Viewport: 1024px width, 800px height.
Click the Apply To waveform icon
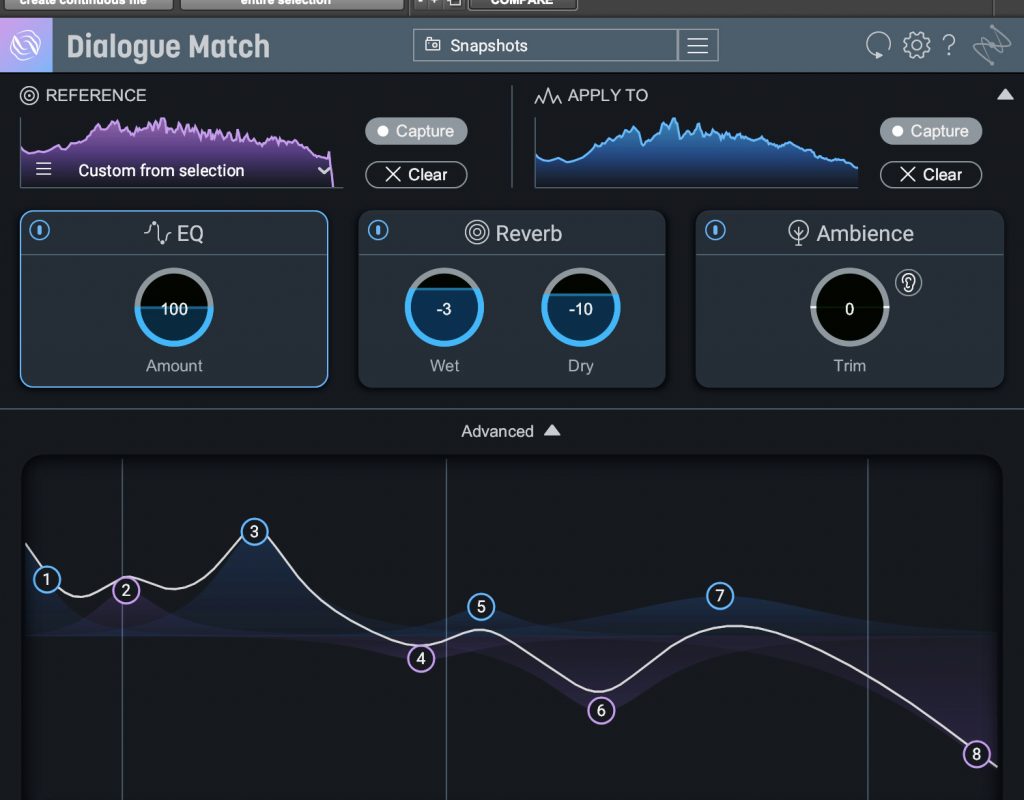(x=547, y=96)
